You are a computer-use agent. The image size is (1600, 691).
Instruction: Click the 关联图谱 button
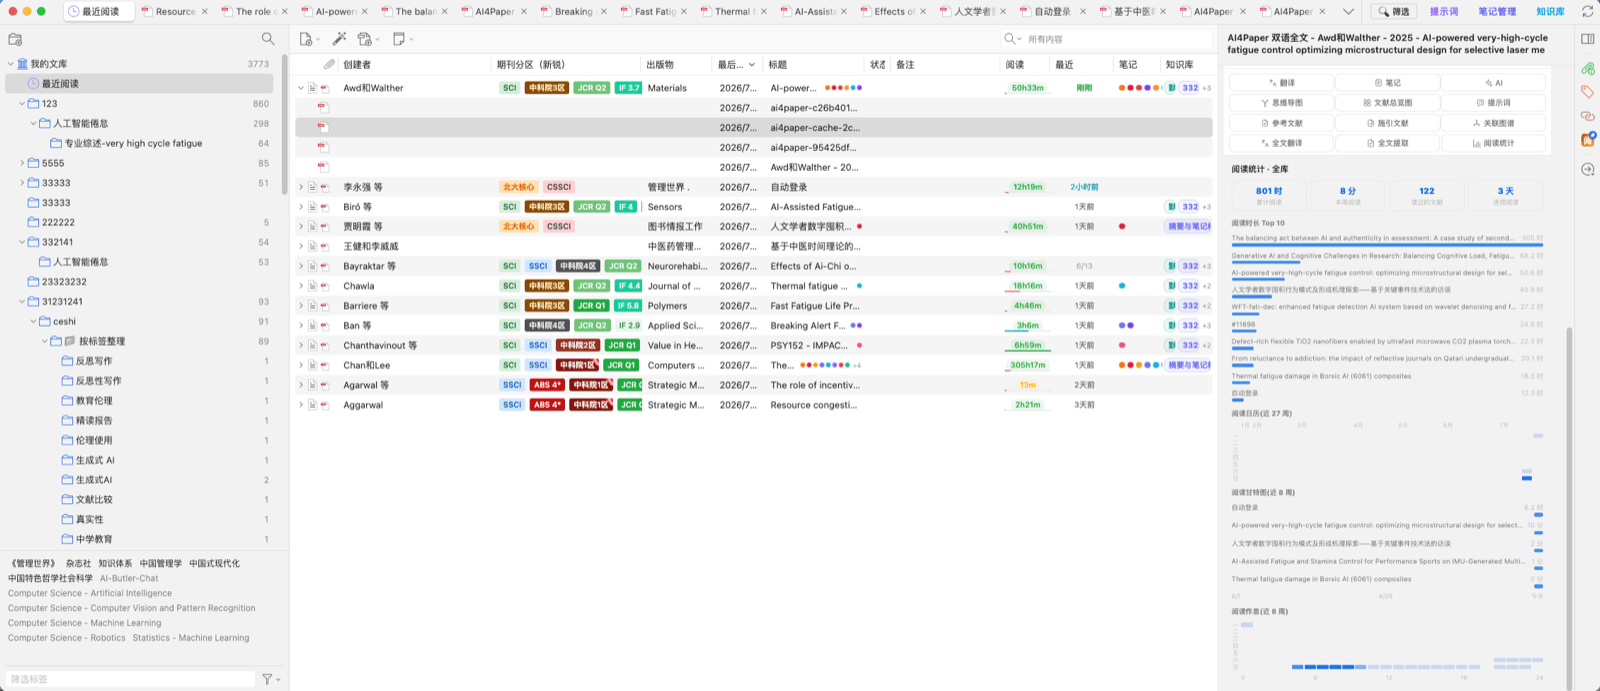pos(1494,123)
